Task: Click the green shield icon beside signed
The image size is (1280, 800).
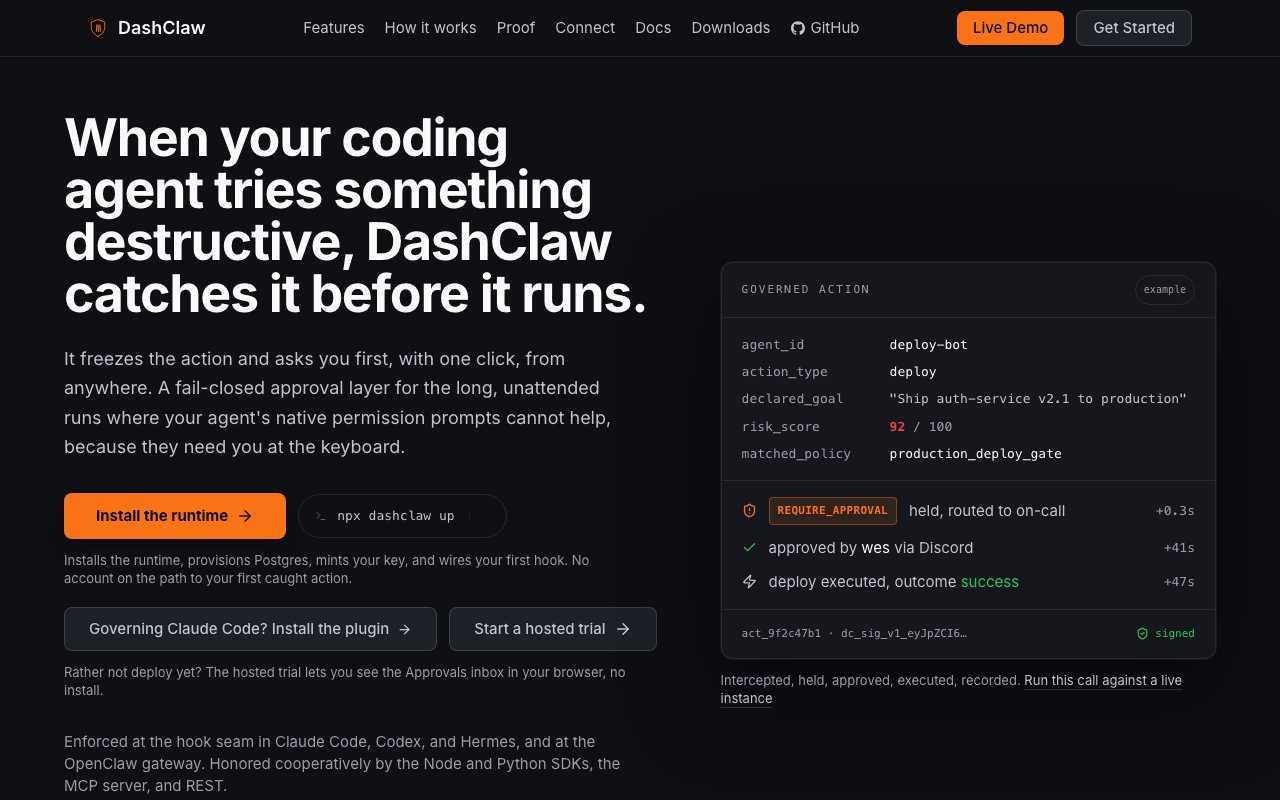Action: click(1142, 633)
